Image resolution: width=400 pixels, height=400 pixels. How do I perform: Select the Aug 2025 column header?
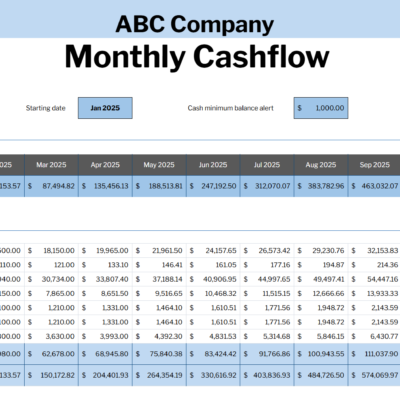(321, 165)
